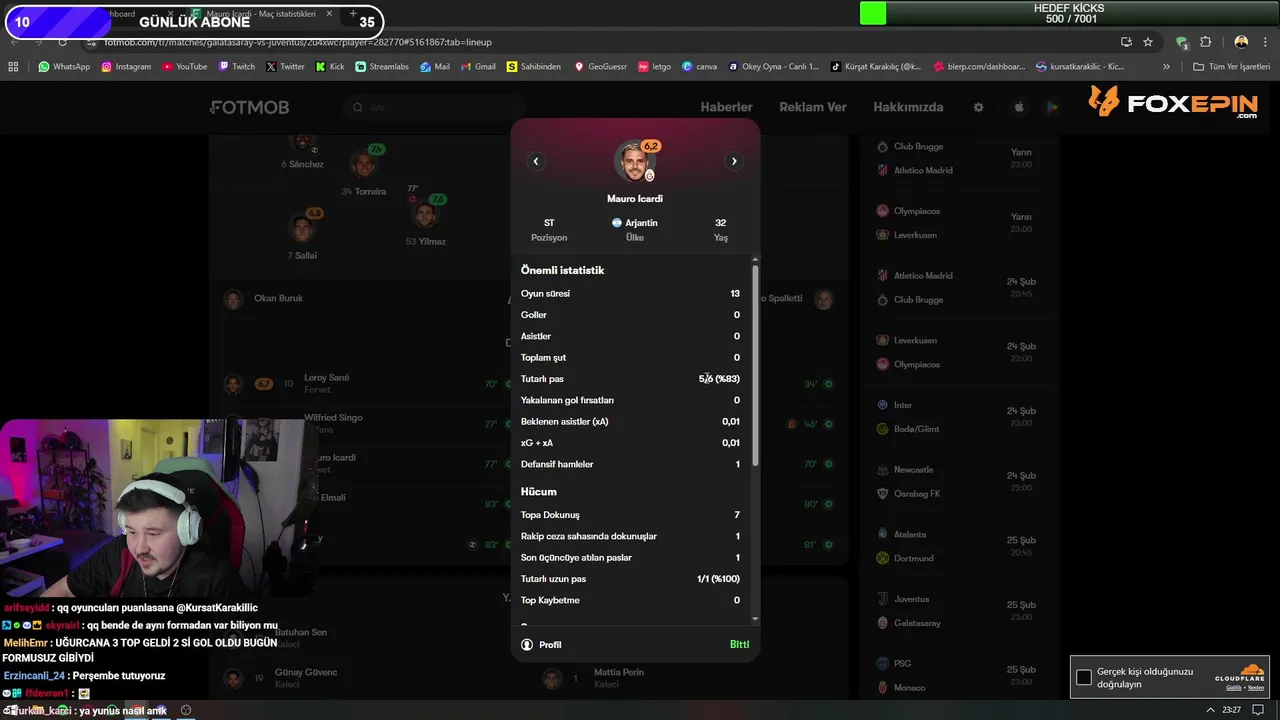Click Mauro Icardi's avatar photo in the popup

point(634,162)
